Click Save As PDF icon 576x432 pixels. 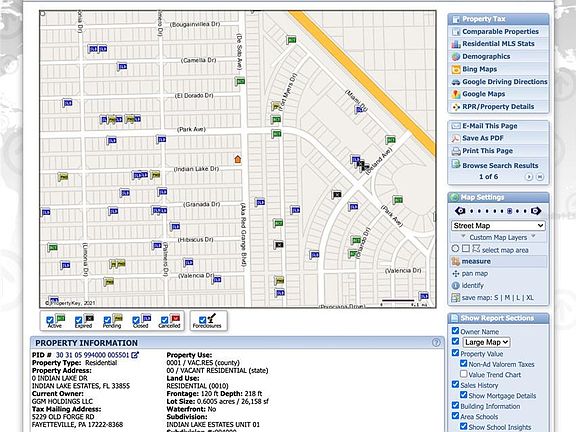(x=456, y=138)
